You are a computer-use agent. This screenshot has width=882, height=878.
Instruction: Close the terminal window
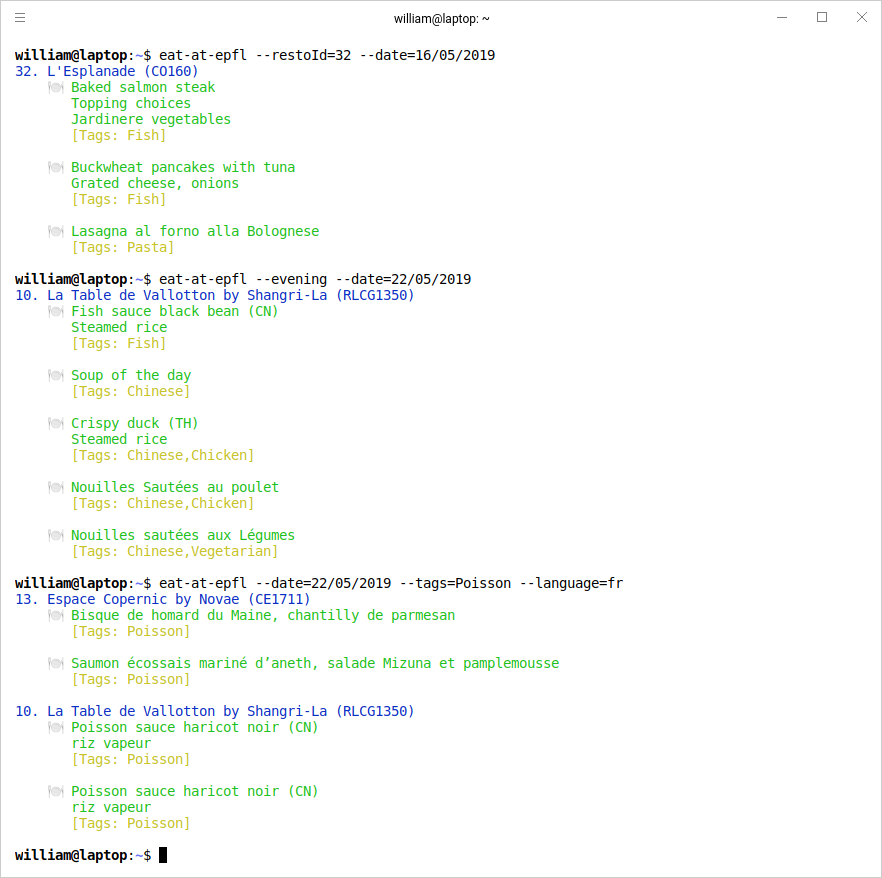point(862,18)
